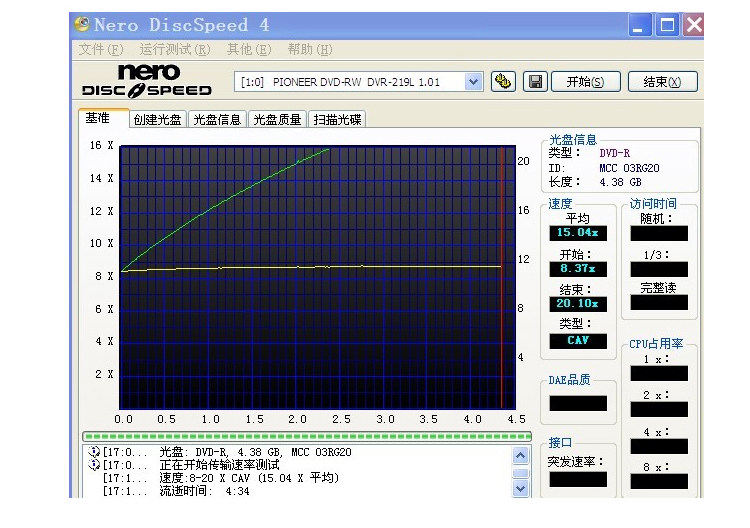This screenshot has height=528, width=750.
Task: Open the 文件(F) menu
Action: (x=101, y=49)
